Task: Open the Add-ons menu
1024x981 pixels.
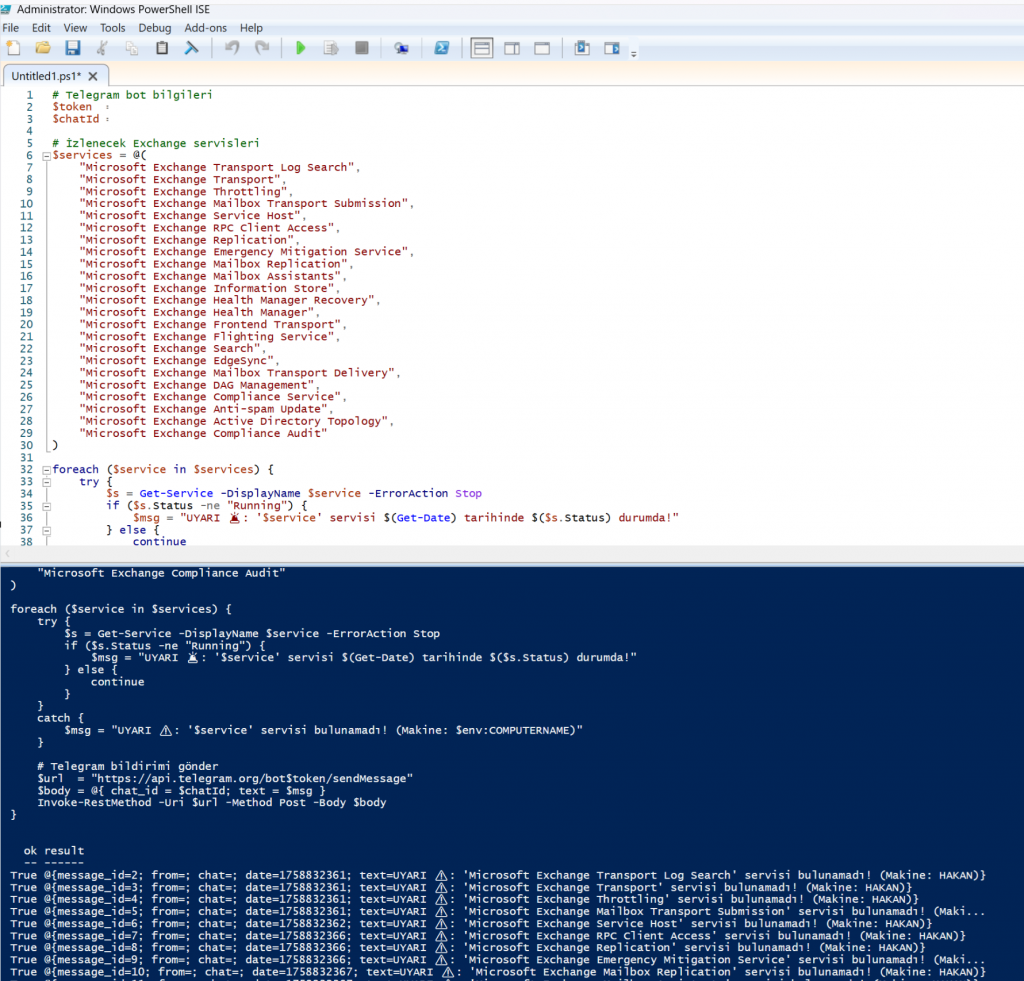Action: (206, 28)
